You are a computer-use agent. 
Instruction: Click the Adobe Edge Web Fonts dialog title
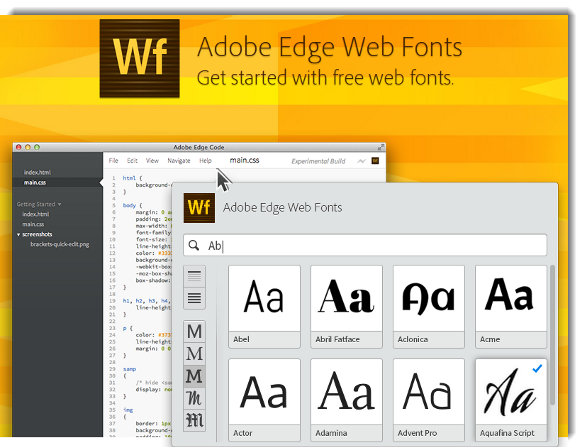coord(283,208)
